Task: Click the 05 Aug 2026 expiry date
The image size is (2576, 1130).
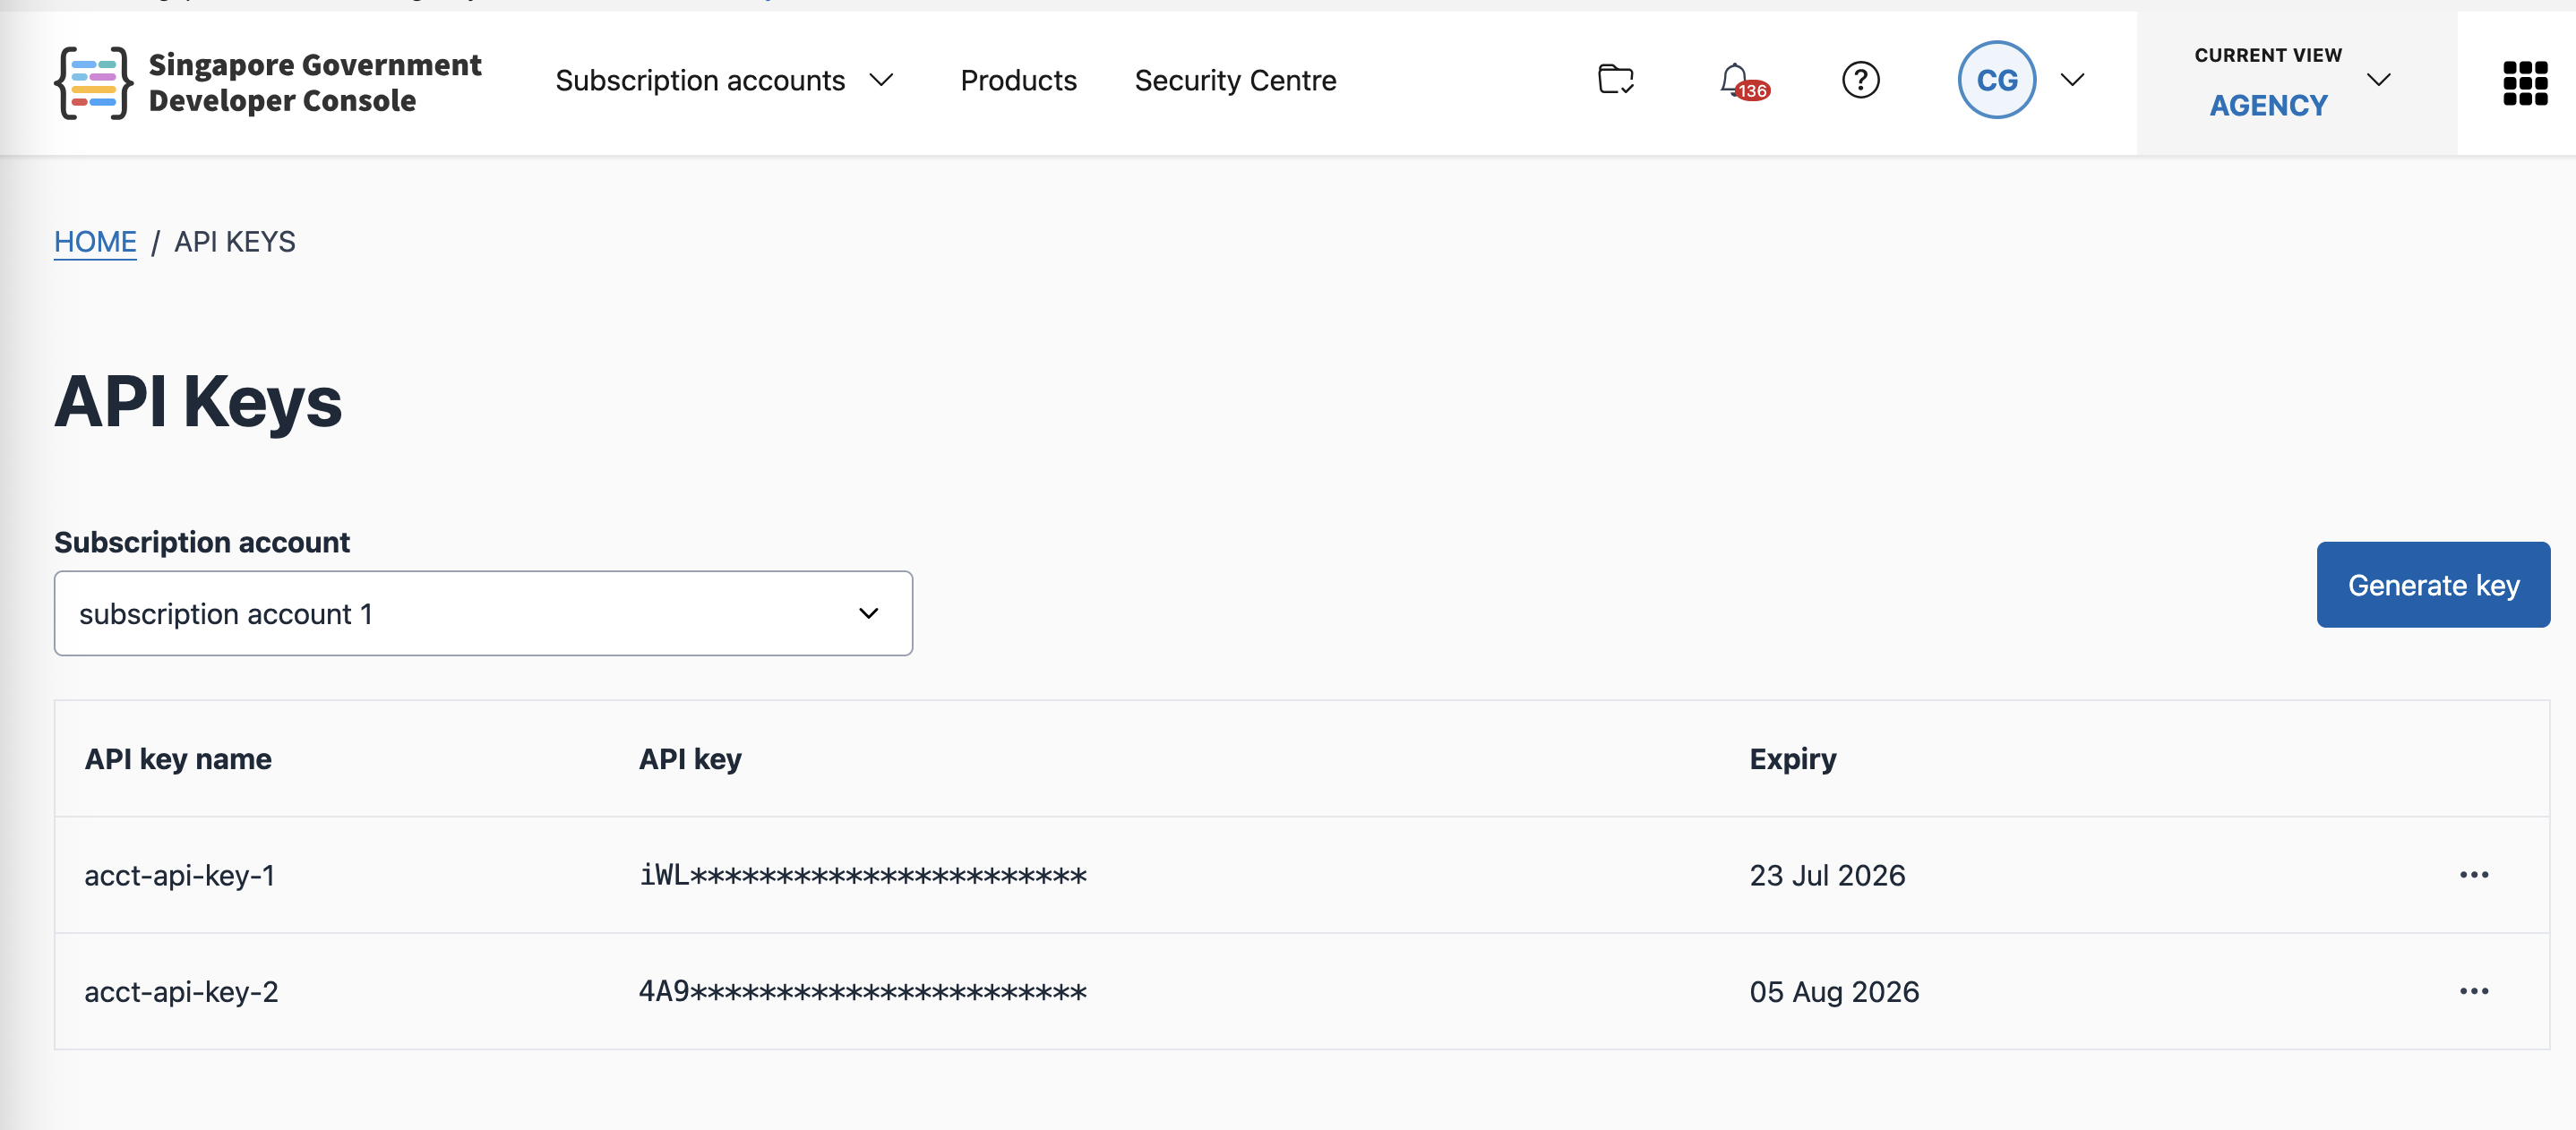Action: (x=1834, y=991)
